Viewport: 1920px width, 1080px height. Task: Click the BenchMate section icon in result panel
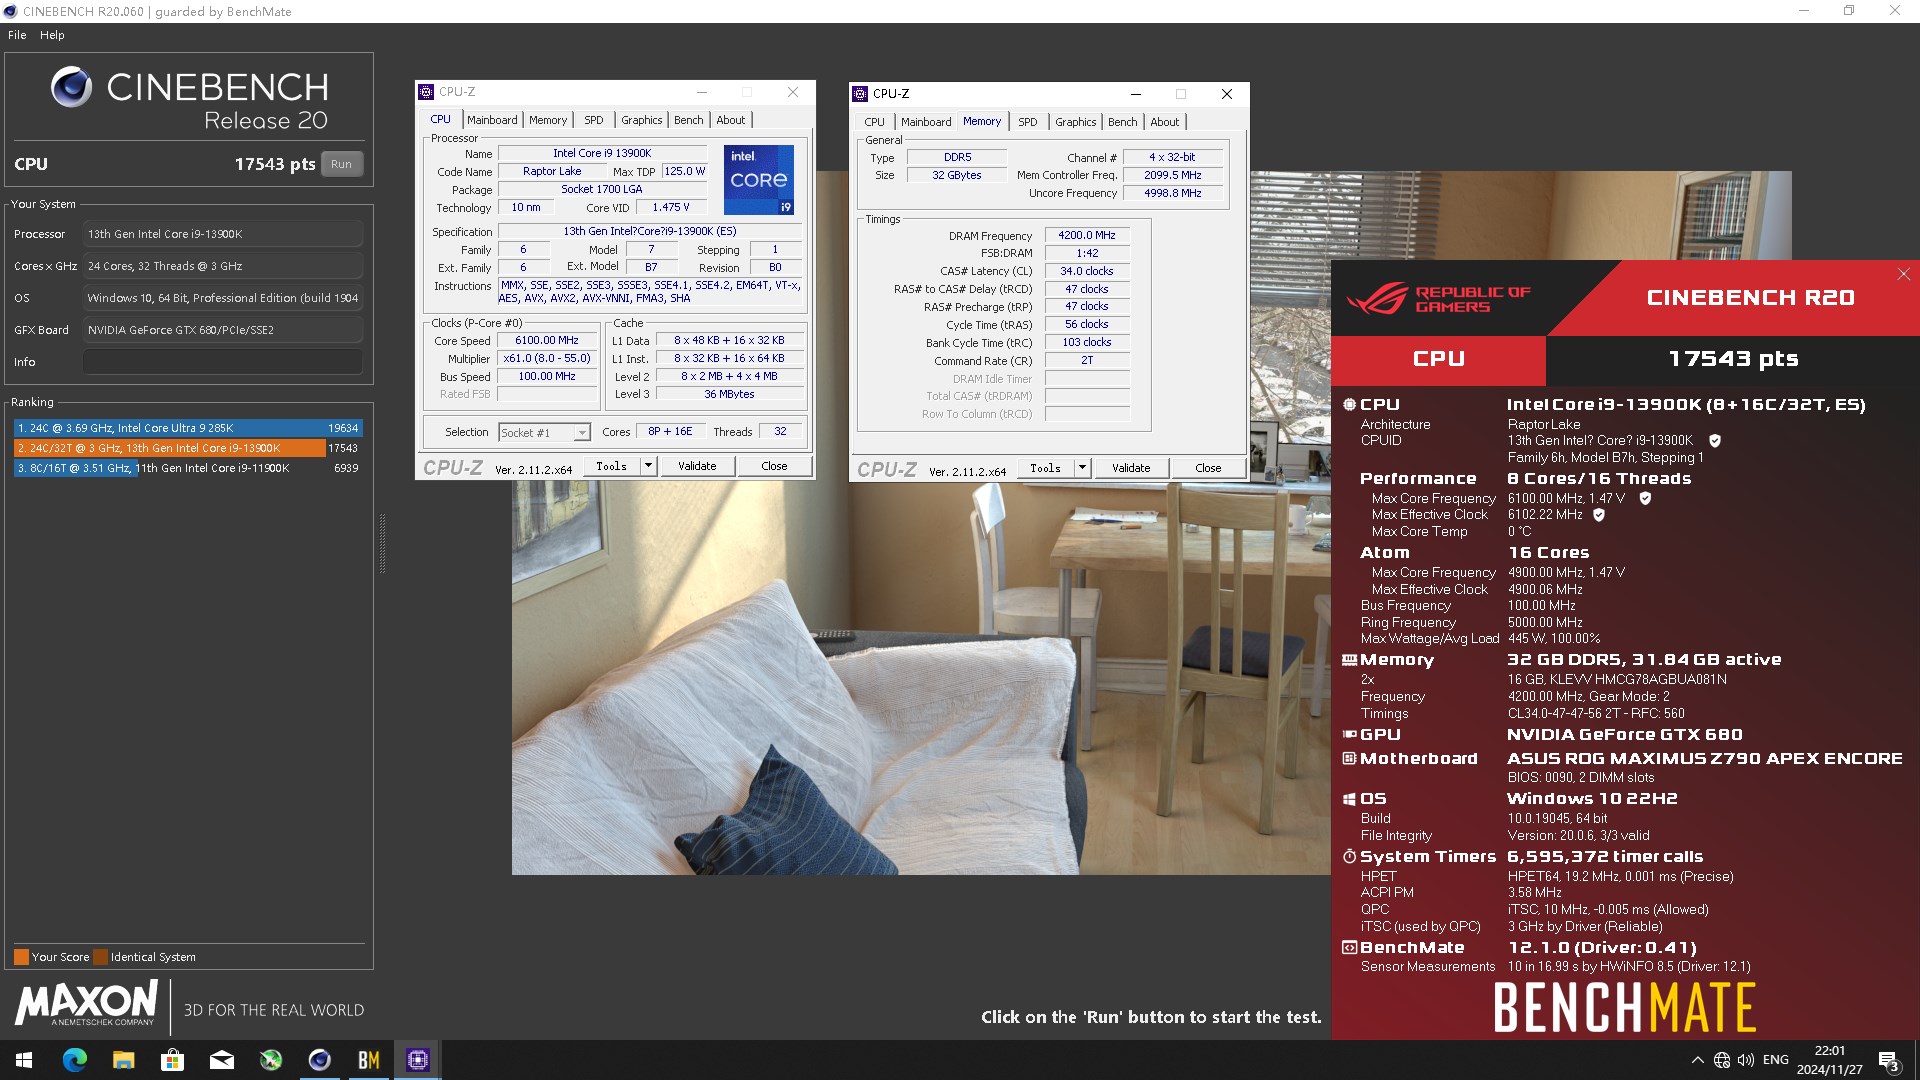pos(1349,948)
